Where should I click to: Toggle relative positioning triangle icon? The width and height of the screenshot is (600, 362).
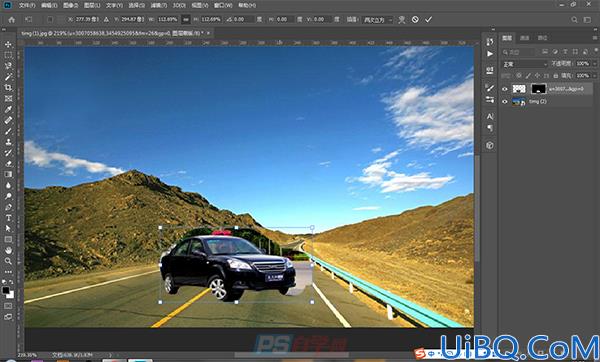[x=106, y=19]
